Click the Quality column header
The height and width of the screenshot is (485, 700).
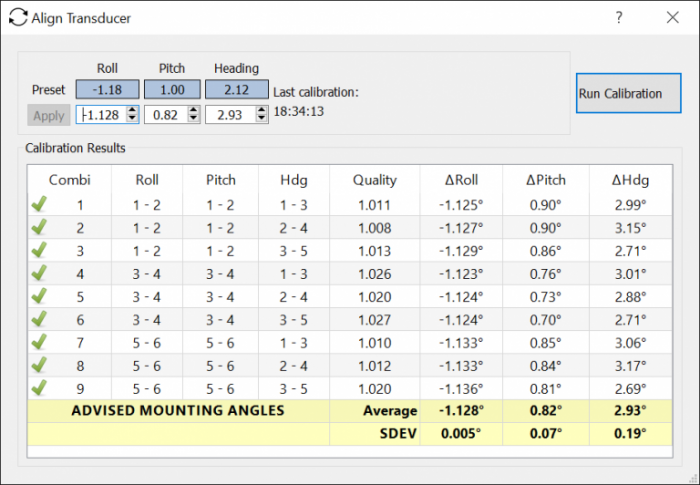(375, 180)
